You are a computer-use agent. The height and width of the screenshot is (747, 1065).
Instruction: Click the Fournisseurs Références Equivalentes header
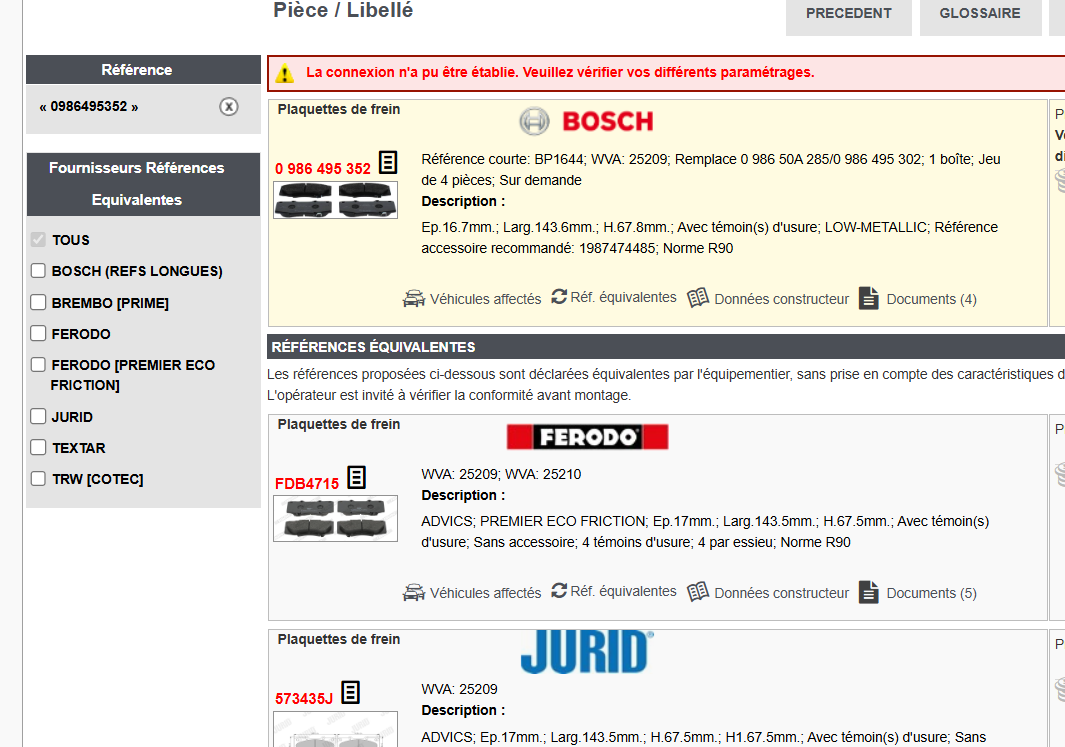click(143, 184)
